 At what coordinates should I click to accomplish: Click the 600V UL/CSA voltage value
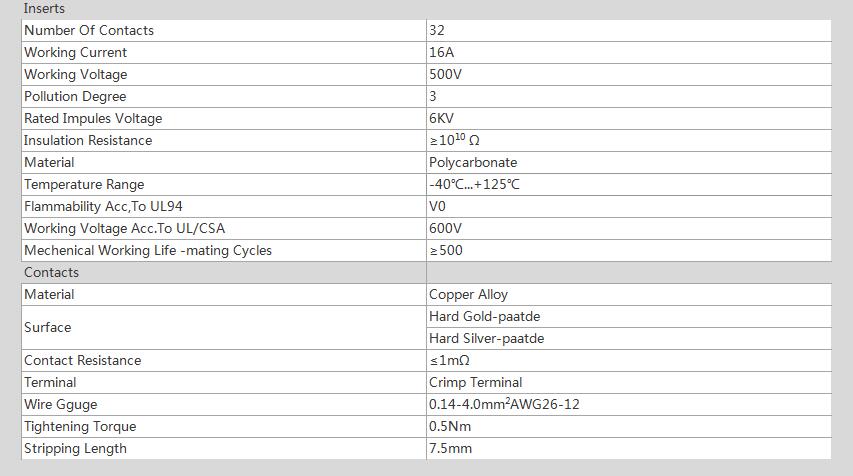click(445, 228)
